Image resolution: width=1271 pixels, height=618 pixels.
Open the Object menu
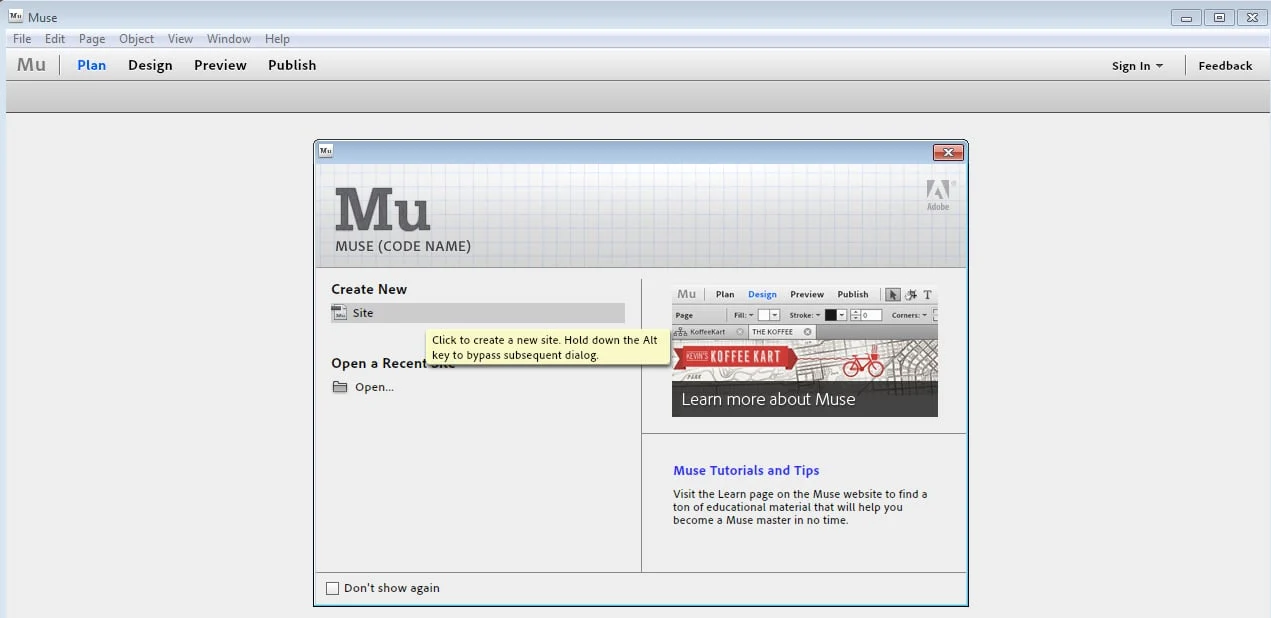(x=137, y=39)
